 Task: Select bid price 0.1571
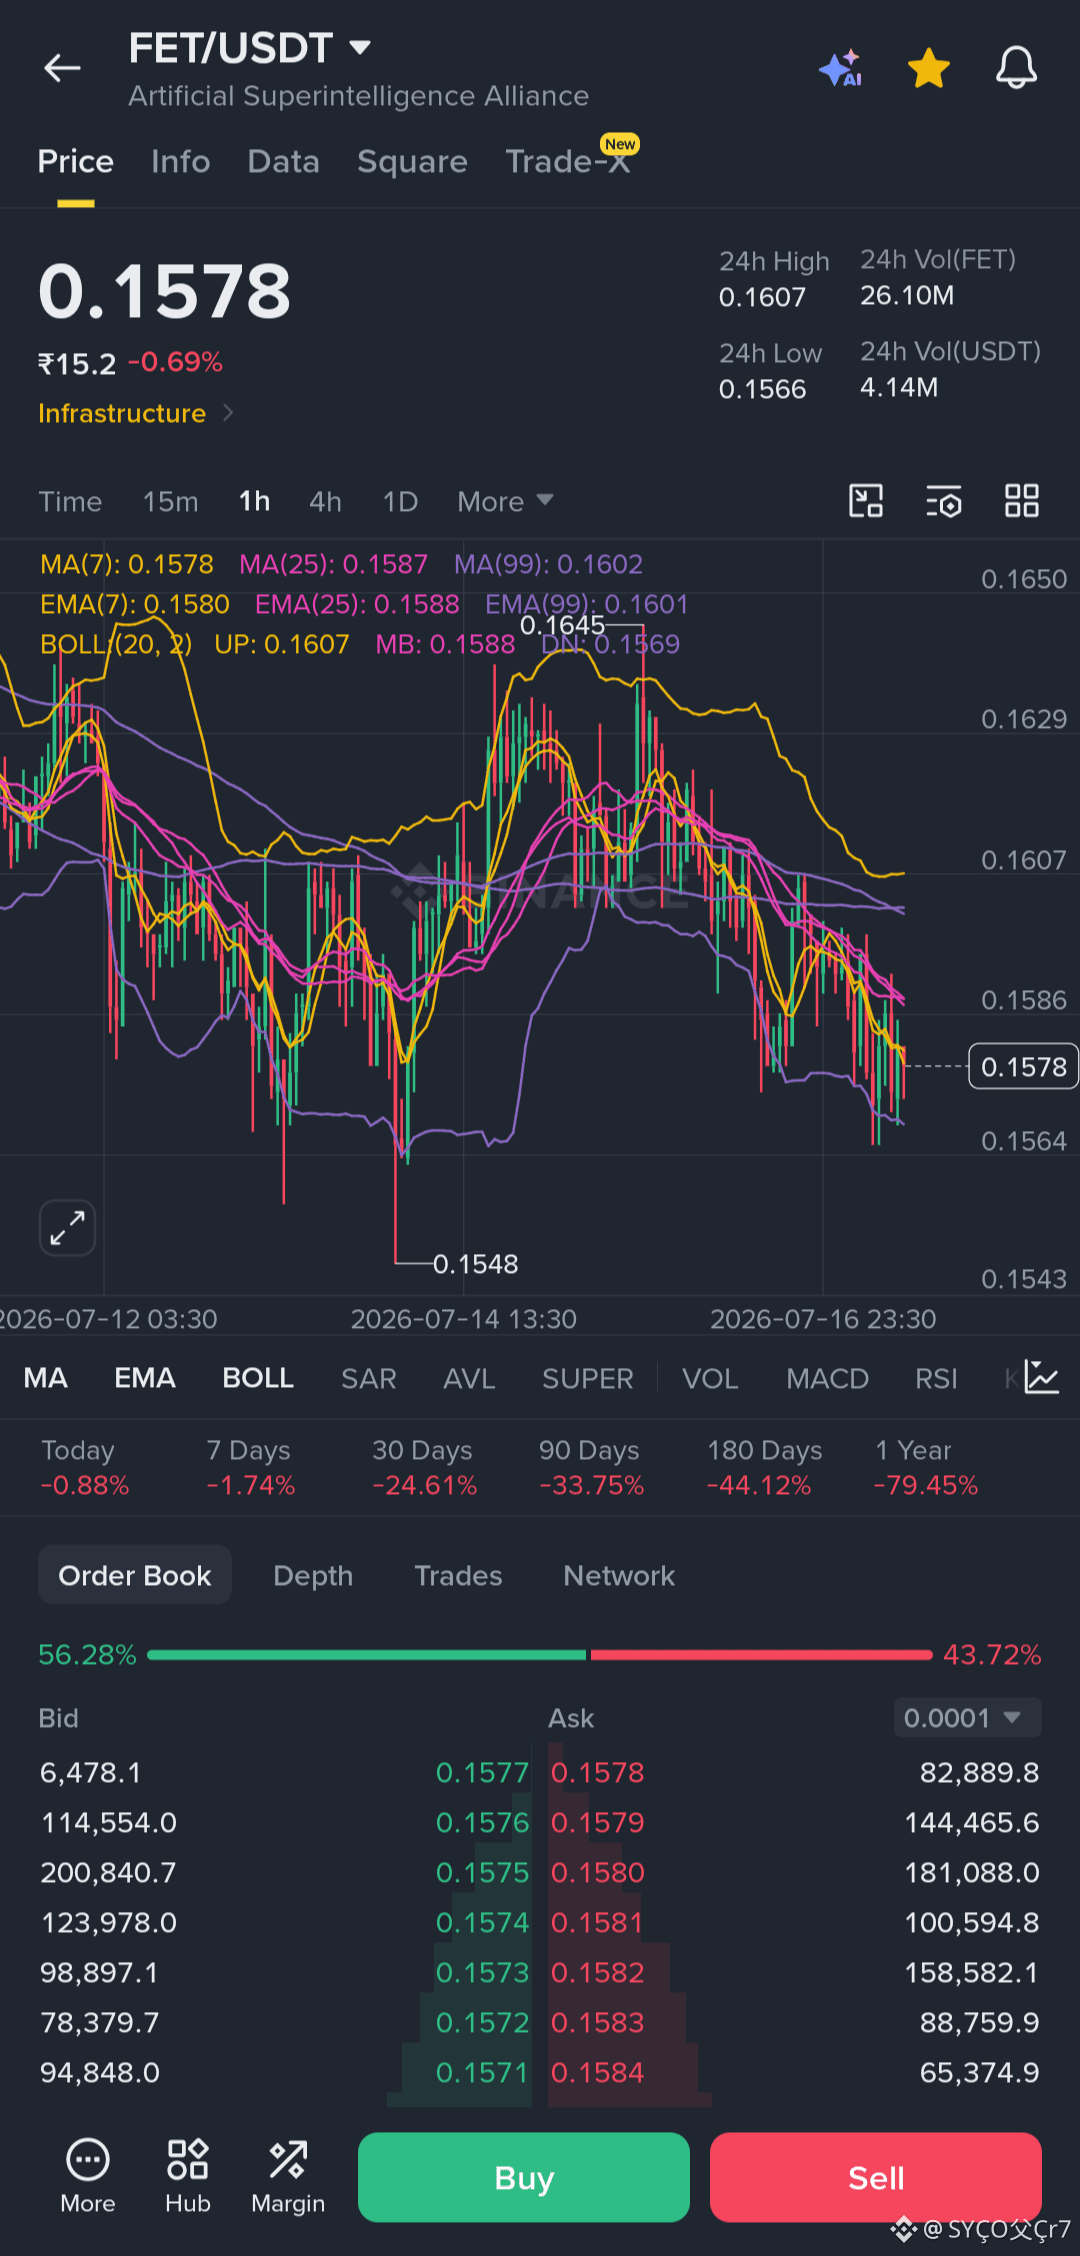coord(482,2072)
